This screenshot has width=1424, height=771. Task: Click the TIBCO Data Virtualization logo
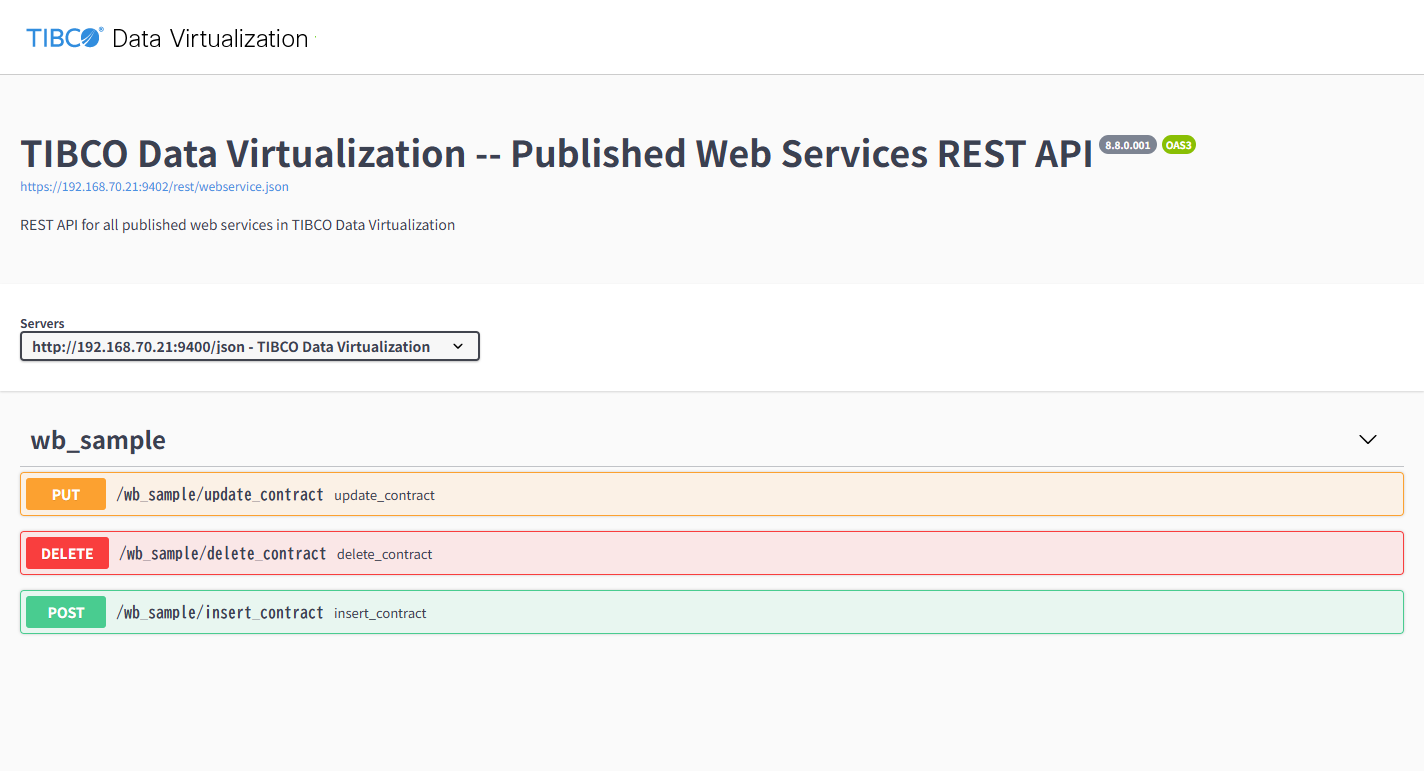(167, 38)
